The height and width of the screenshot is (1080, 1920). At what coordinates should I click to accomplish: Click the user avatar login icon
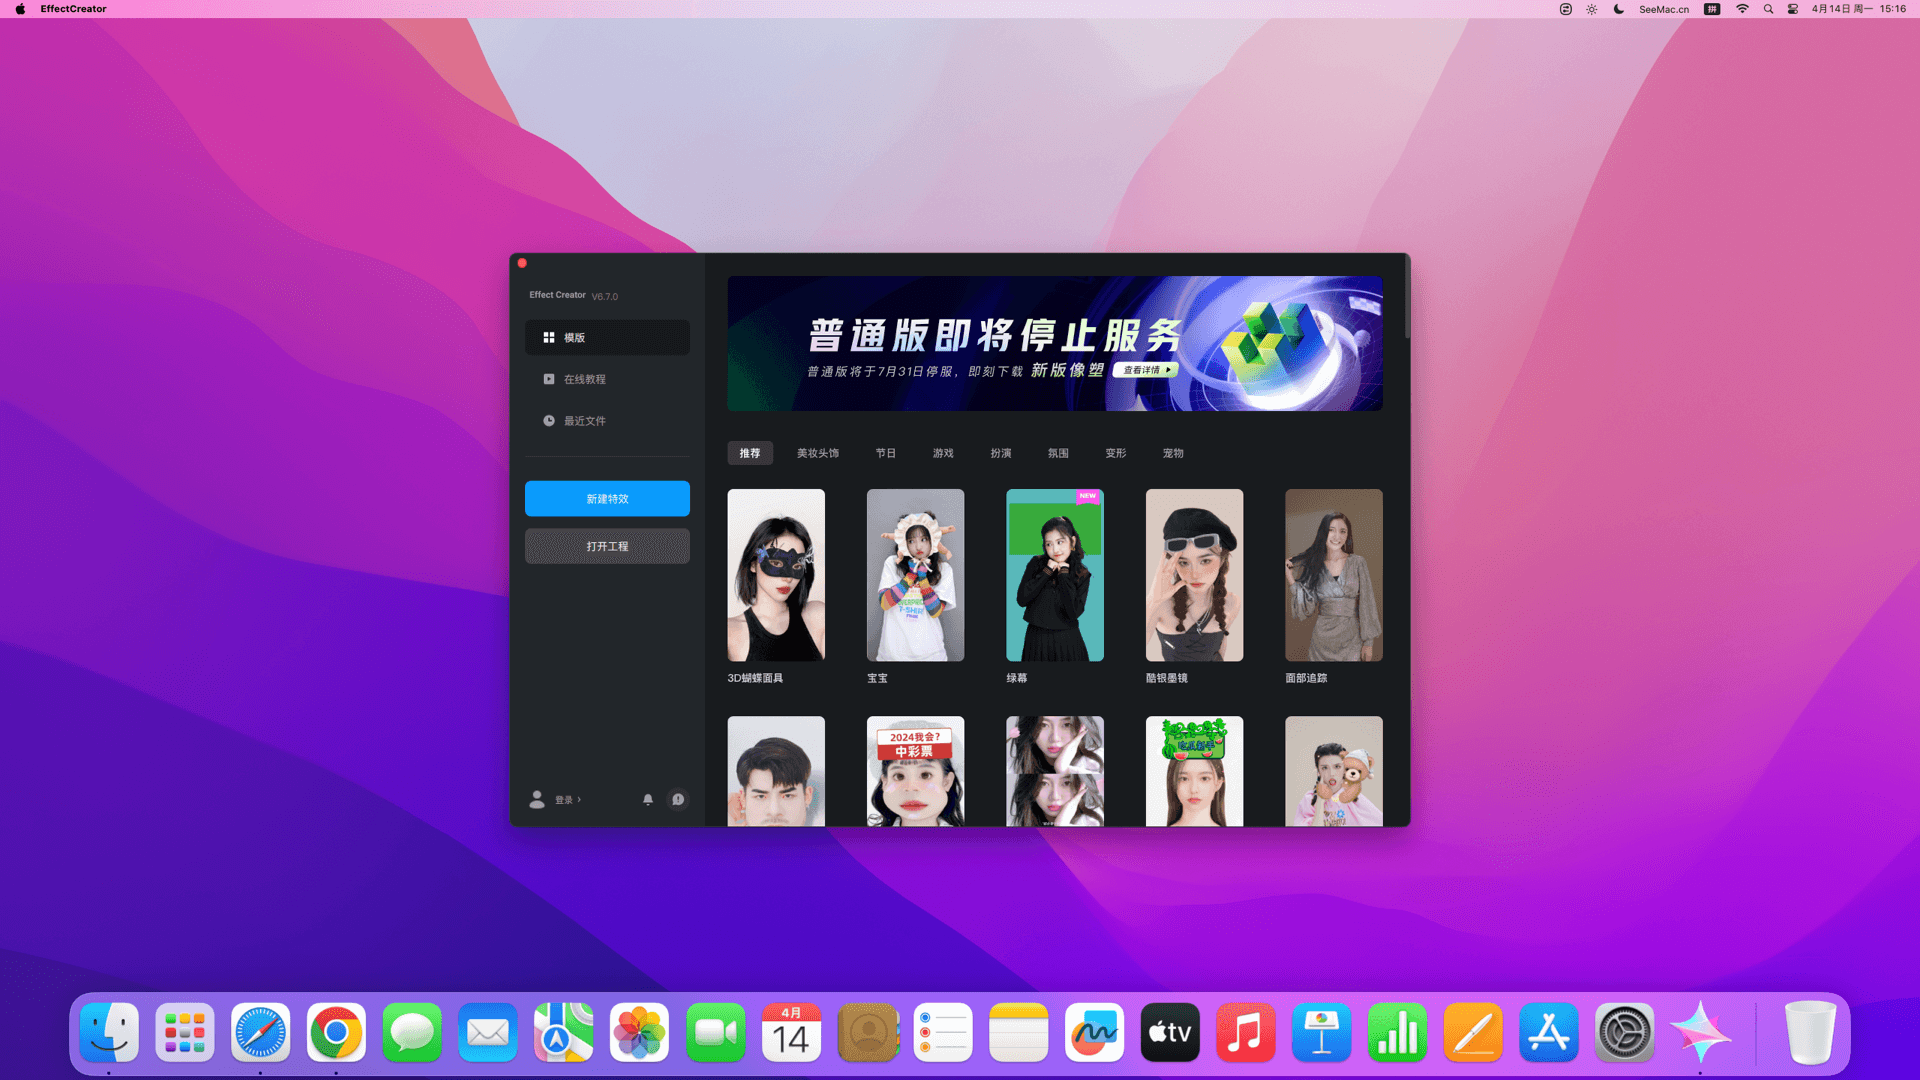(x=537, y=799)
